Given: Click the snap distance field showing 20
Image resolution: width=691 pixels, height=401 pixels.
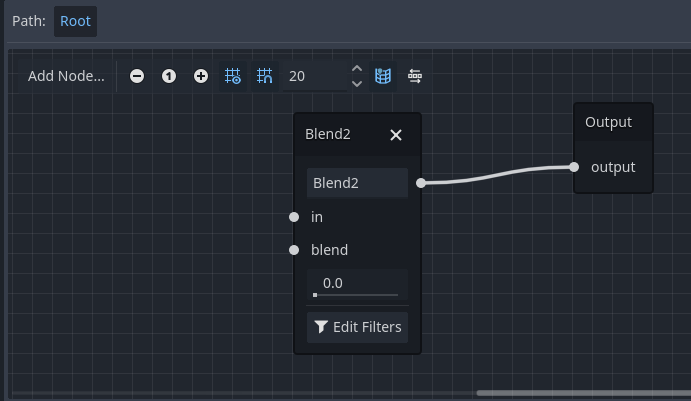Looking at the screenshot, I should (x=313, y=76).
